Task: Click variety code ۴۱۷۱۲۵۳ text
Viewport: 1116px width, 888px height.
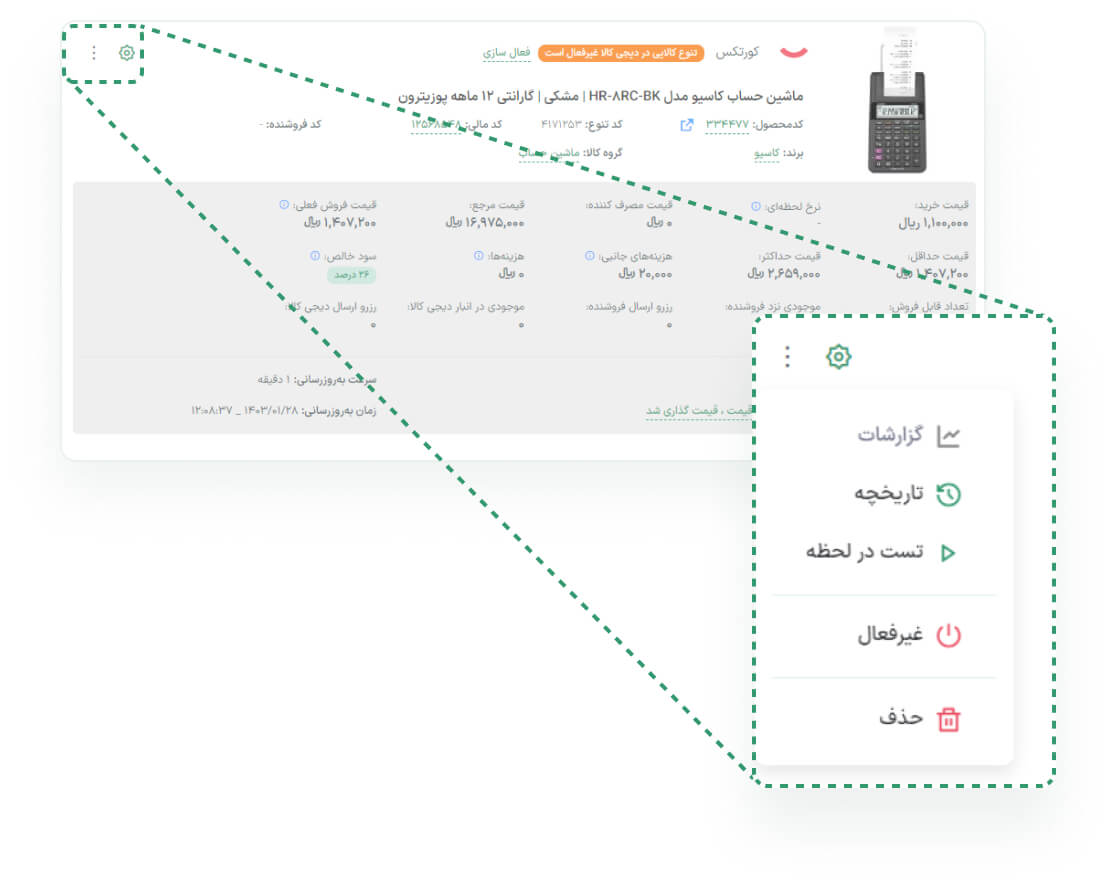Action: coord(562,125)
